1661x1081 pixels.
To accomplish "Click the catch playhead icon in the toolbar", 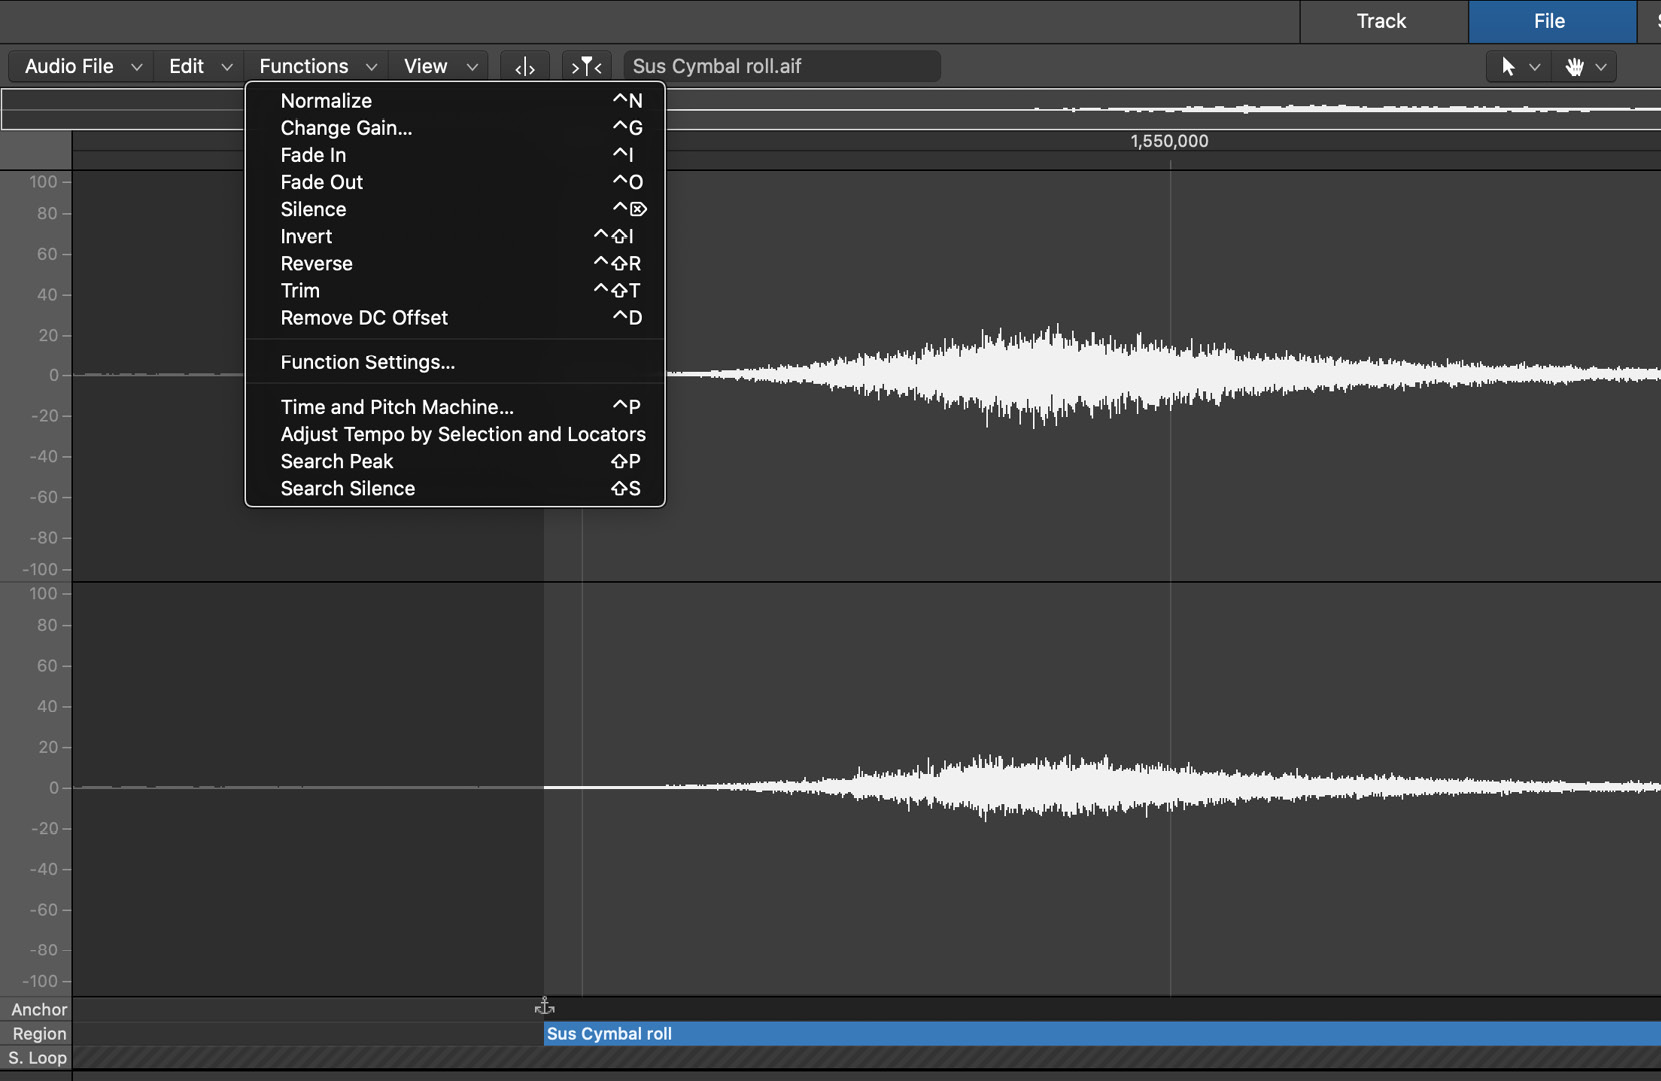I will tap(524, 66).
